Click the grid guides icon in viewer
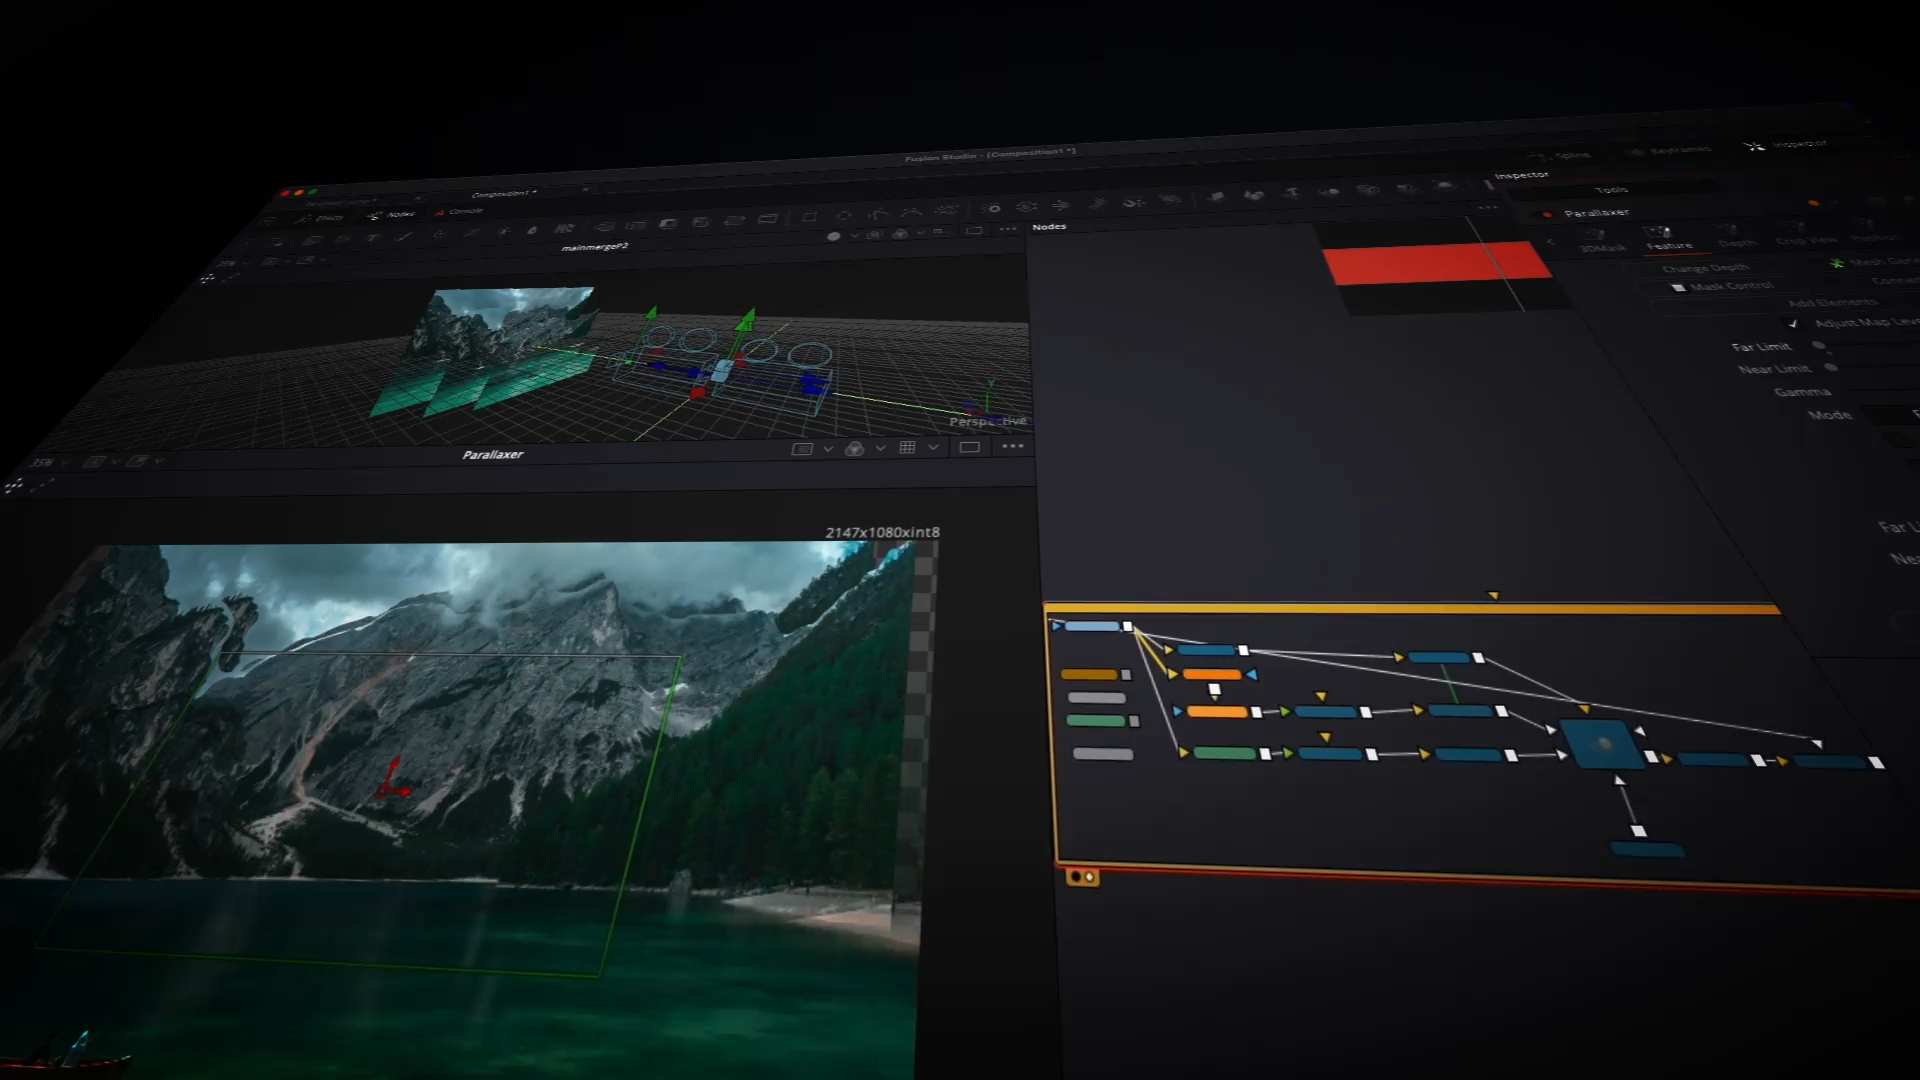The image size is (1920, 1080). [907, 447]
